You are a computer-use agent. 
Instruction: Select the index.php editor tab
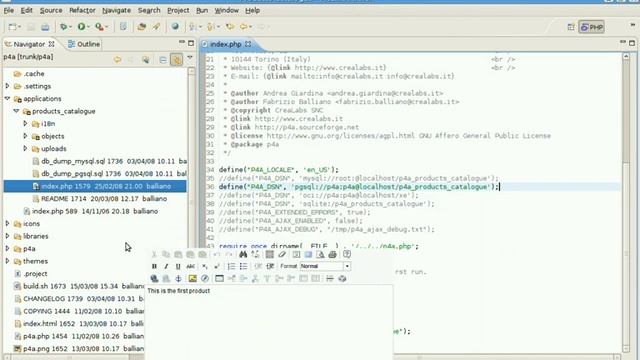coord(226,44)
